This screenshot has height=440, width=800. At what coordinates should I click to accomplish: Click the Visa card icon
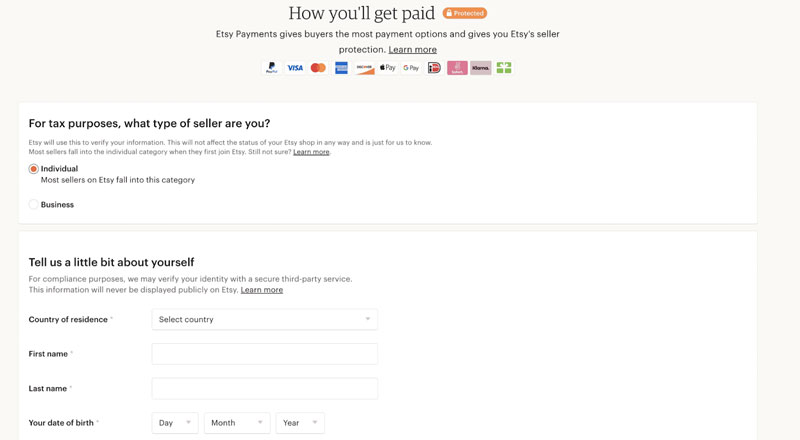click(x=295, y=68)
